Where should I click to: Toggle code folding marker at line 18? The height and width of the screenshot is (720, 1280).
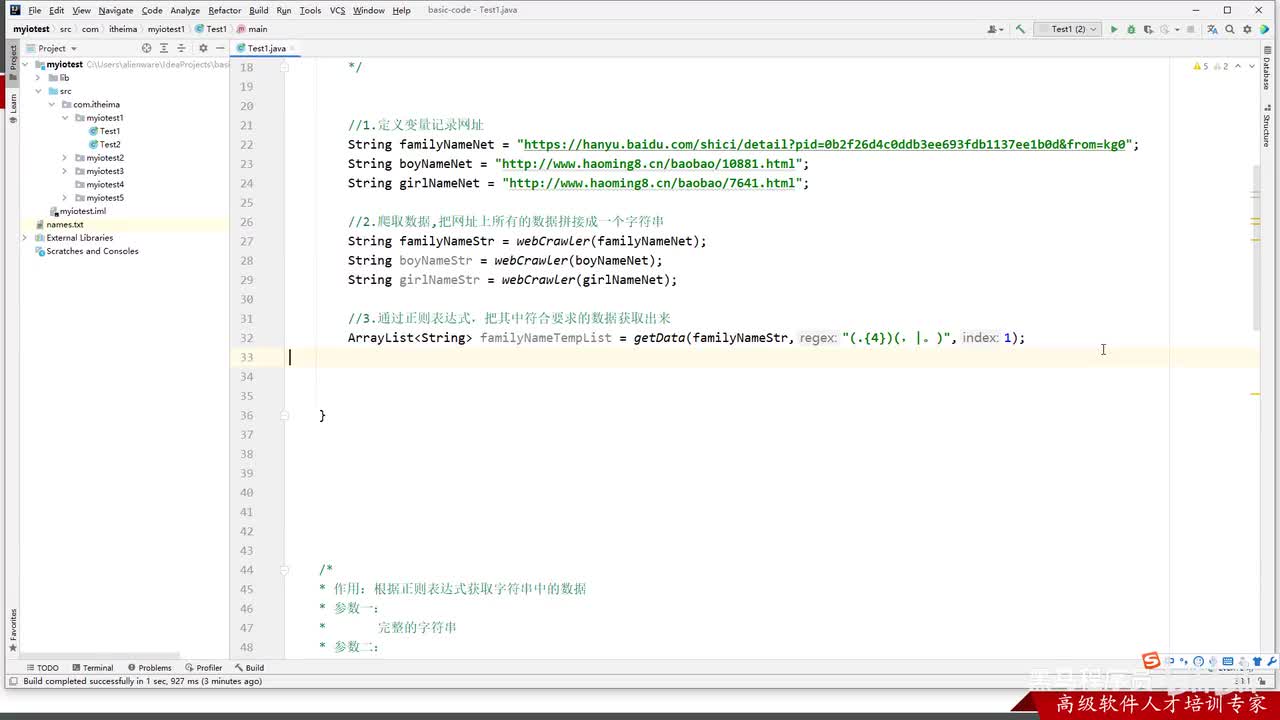[284, 67]
